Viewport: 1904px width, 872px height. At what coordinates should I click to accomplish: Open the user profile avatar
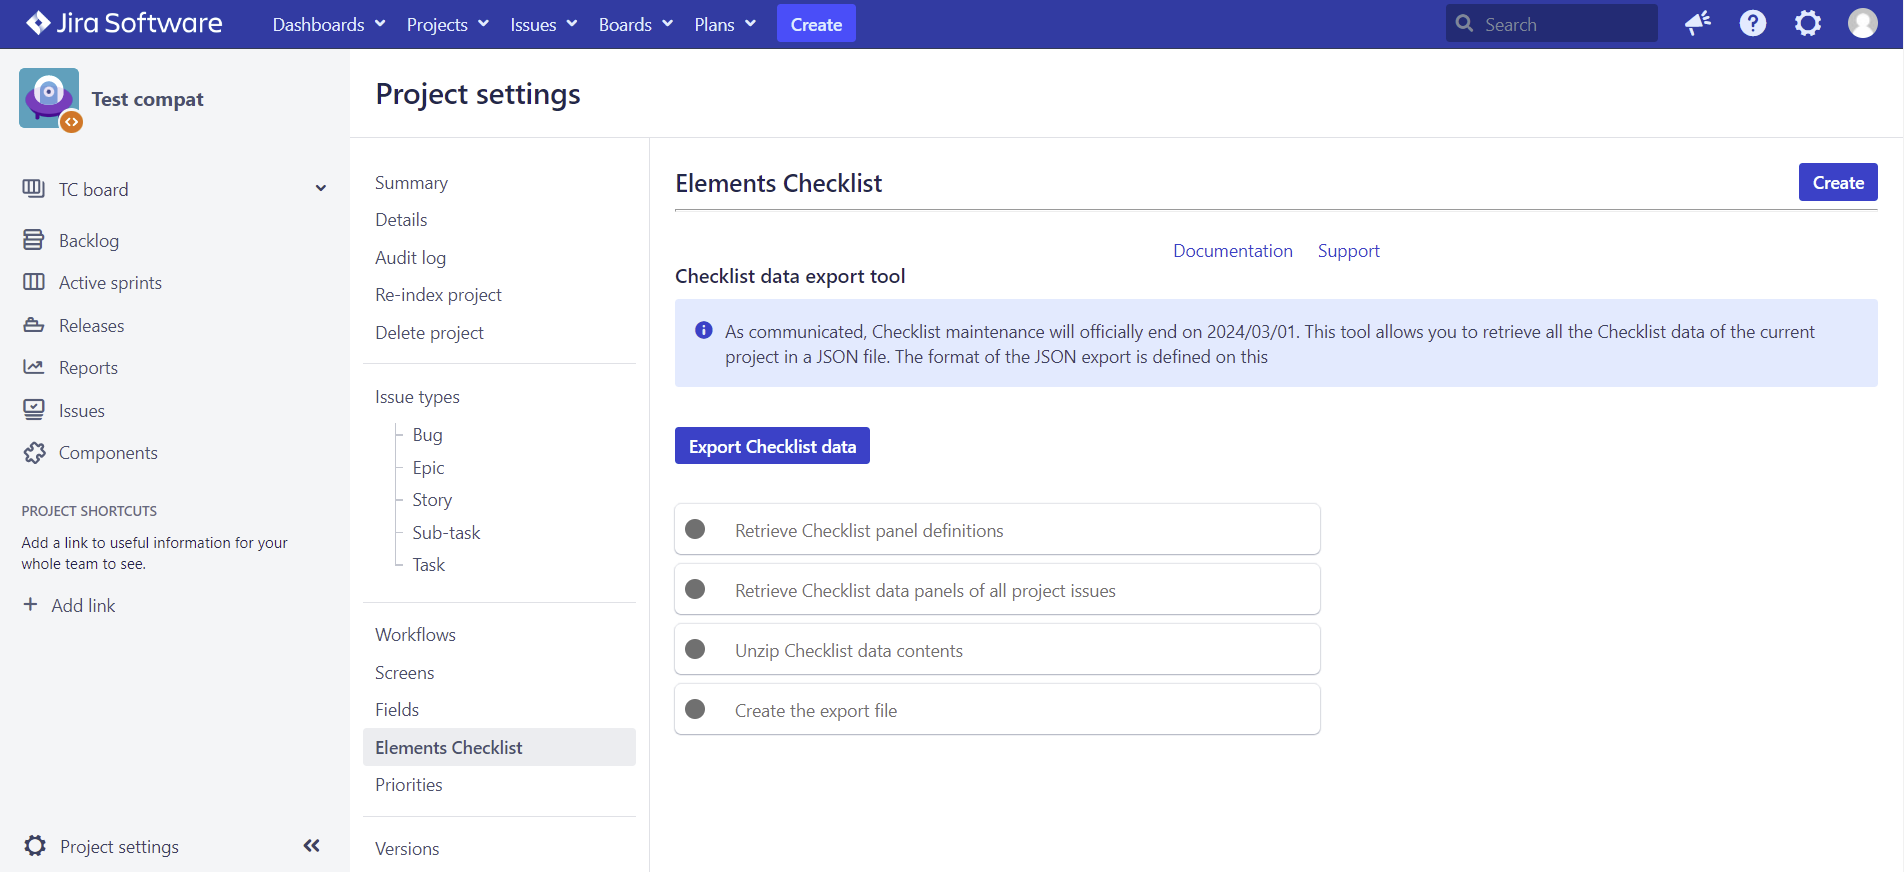pyautogui.click(x=1862, y=24)
